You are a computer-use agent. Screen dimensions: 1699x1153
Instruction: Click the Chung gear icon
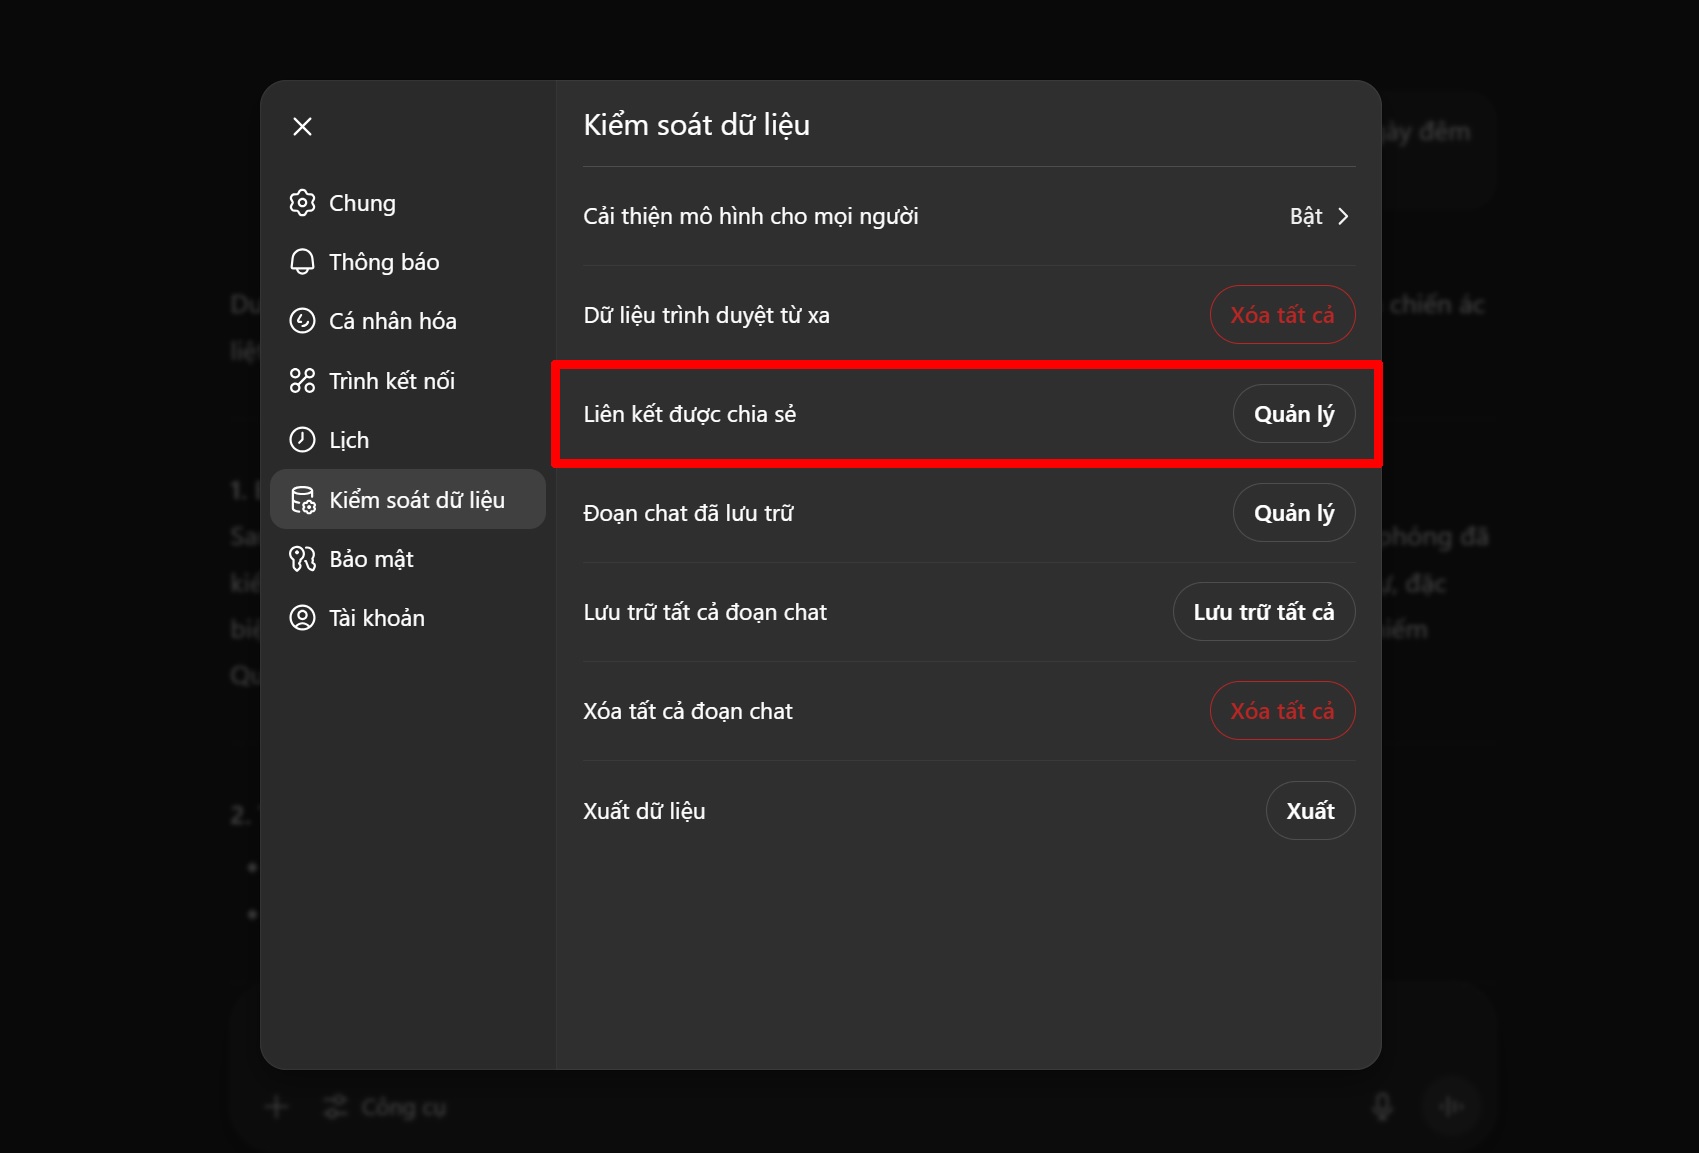tap(302, 203)
